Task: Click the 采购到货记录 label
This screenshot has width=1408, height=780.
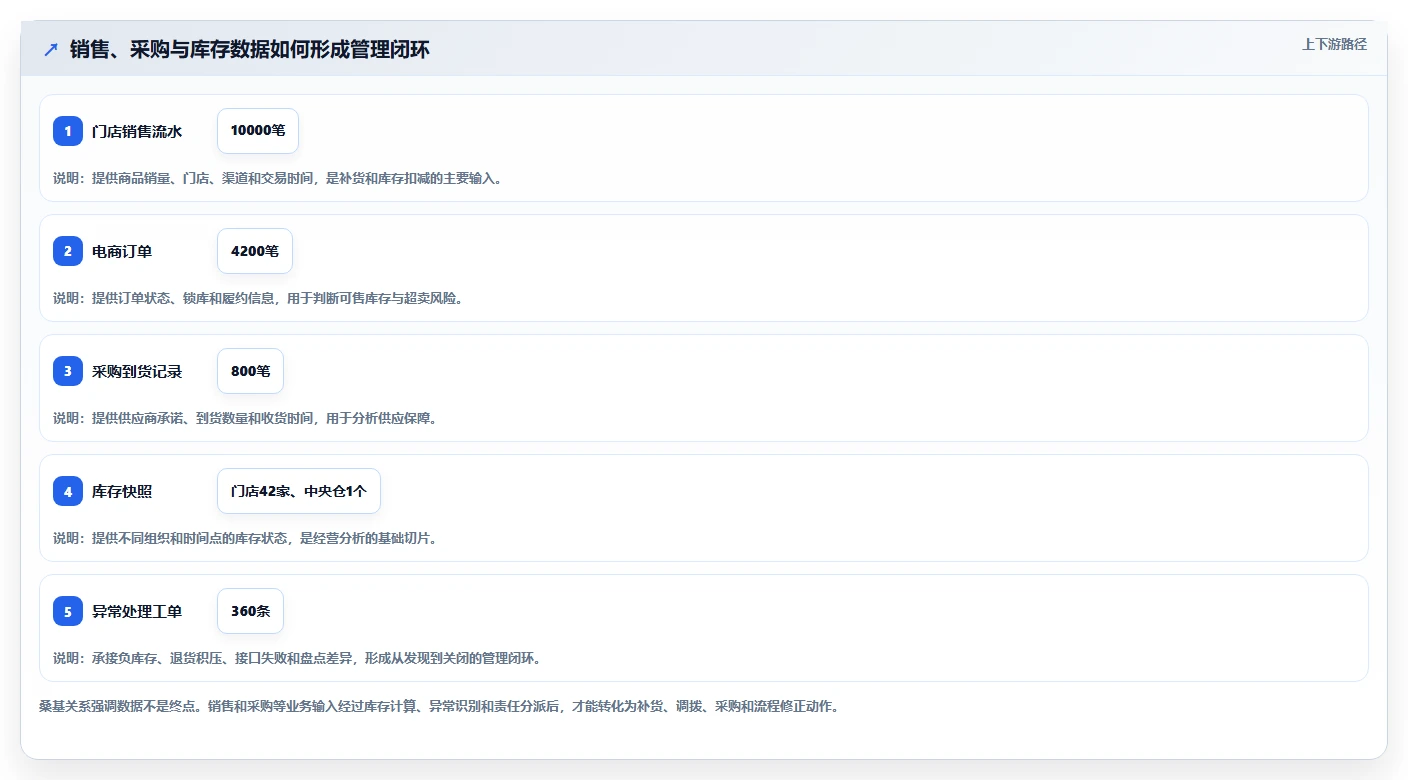Action: [137, 371]
